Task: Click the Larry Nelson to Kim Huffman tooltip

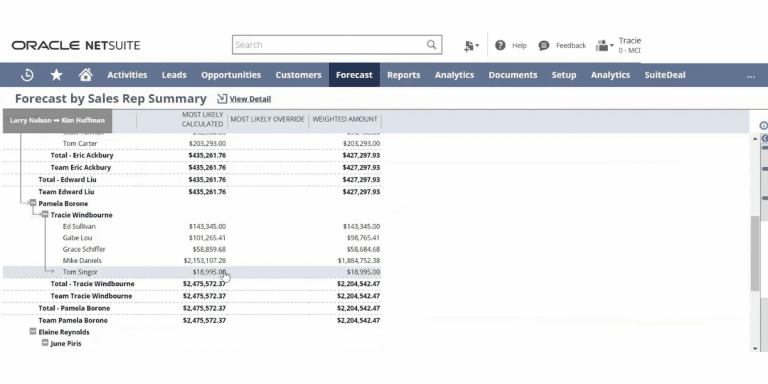Action: click(57, 120)
